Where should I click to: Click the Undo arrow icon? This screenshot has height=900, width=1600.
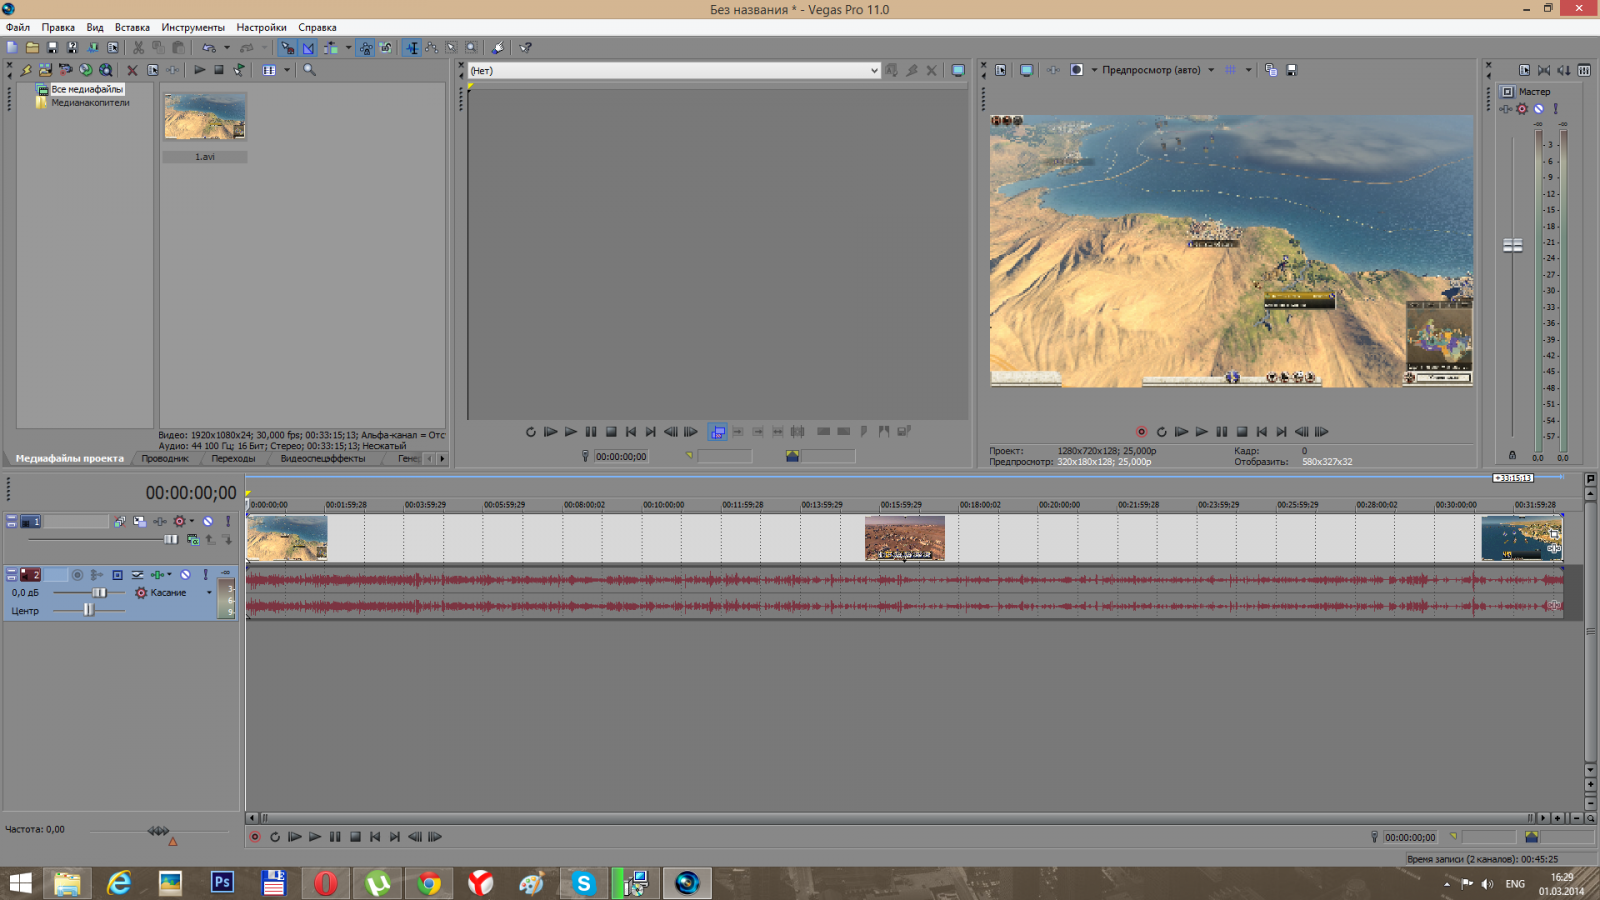point(208,47)
